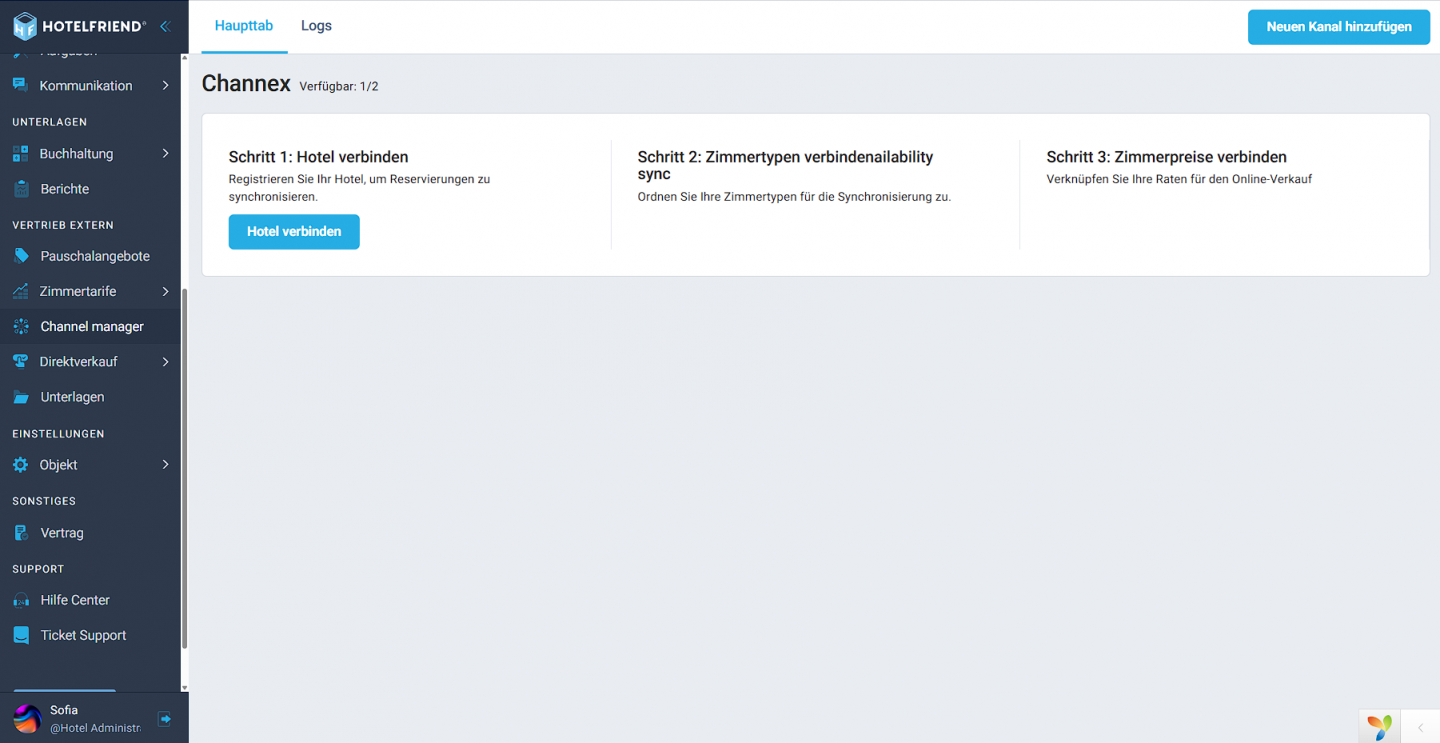The image size is (1440, 743).
Task: Click the Channex heading
Action: pos(246,84)
